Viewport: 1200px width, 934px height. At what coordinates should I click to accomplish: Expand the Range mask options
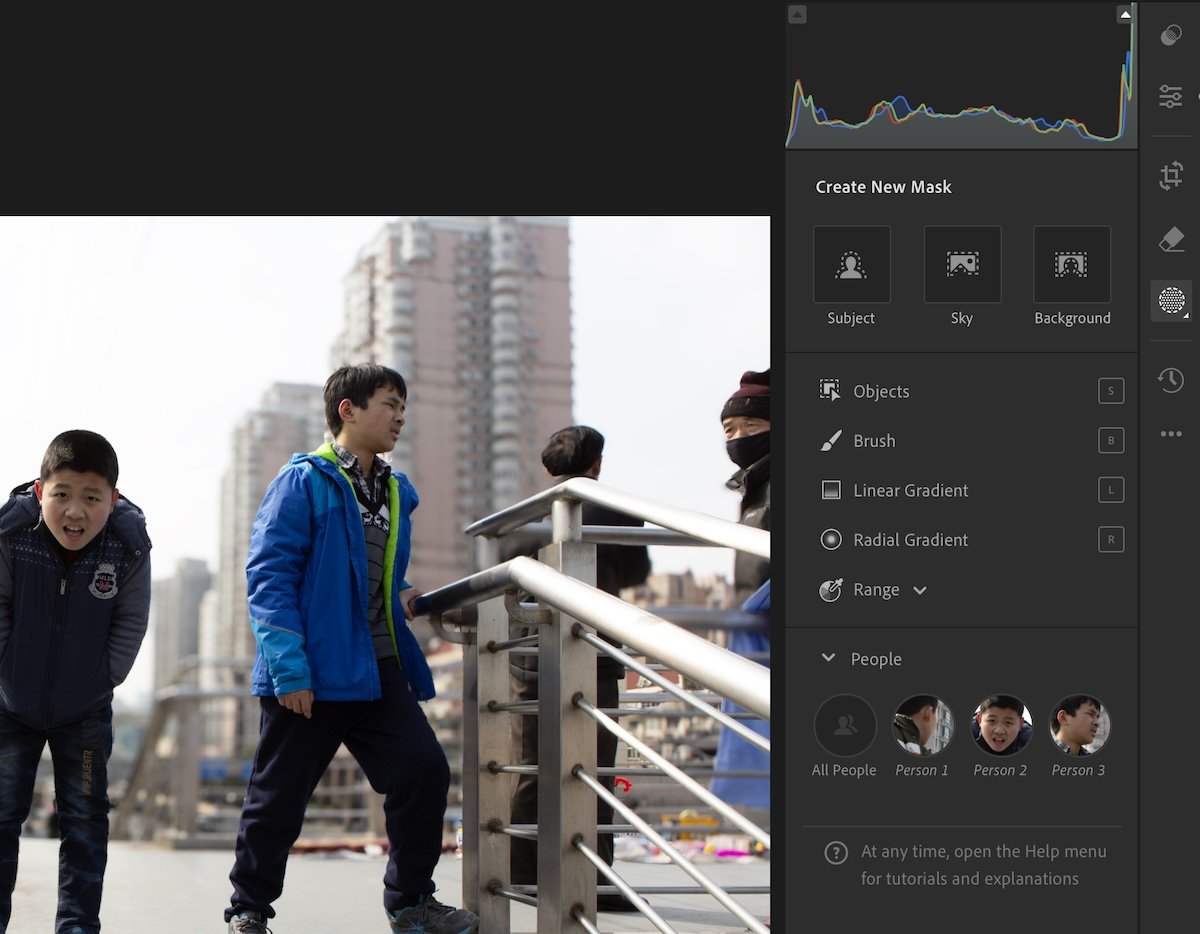pyautogui.click(x=919, y=590)
